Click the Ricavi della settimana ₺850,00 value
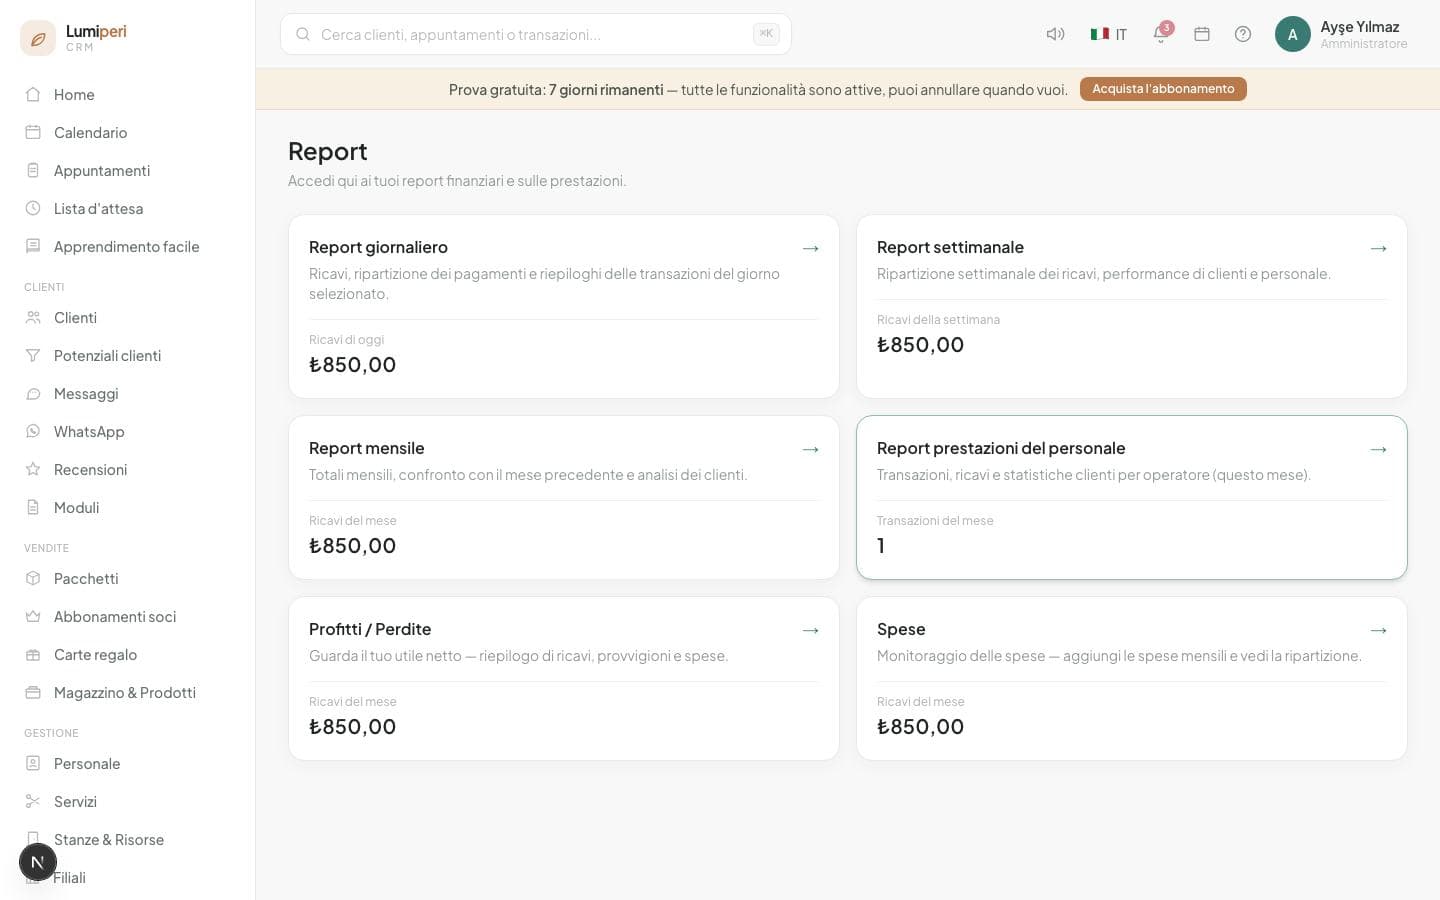The width and height of the screenshot is (1440, 900). point(920,345)
